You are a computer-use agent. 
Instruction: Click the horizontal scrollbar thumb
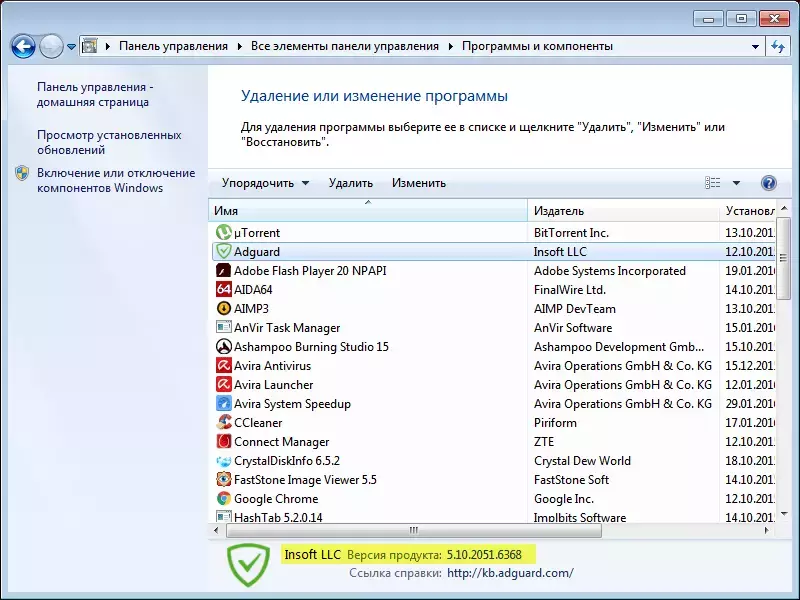414,531
